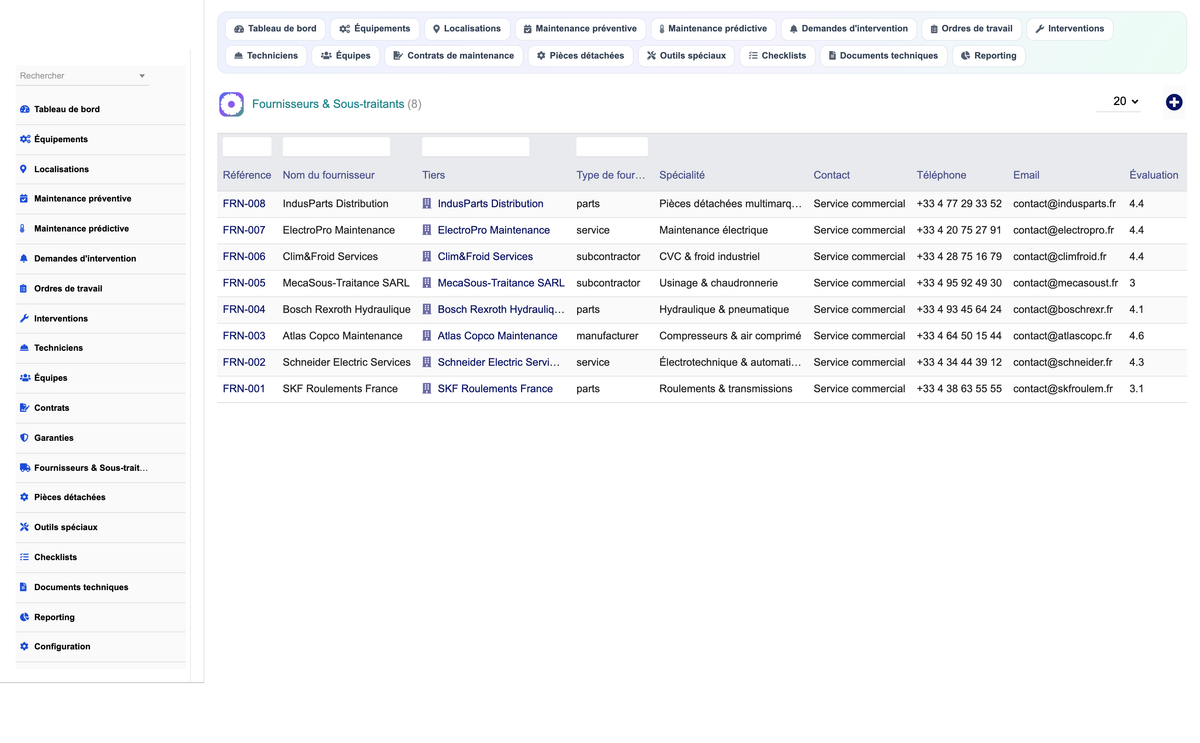Click the building icon beside ElectroPro Maintenance tiers

click(x=427, y=230)
